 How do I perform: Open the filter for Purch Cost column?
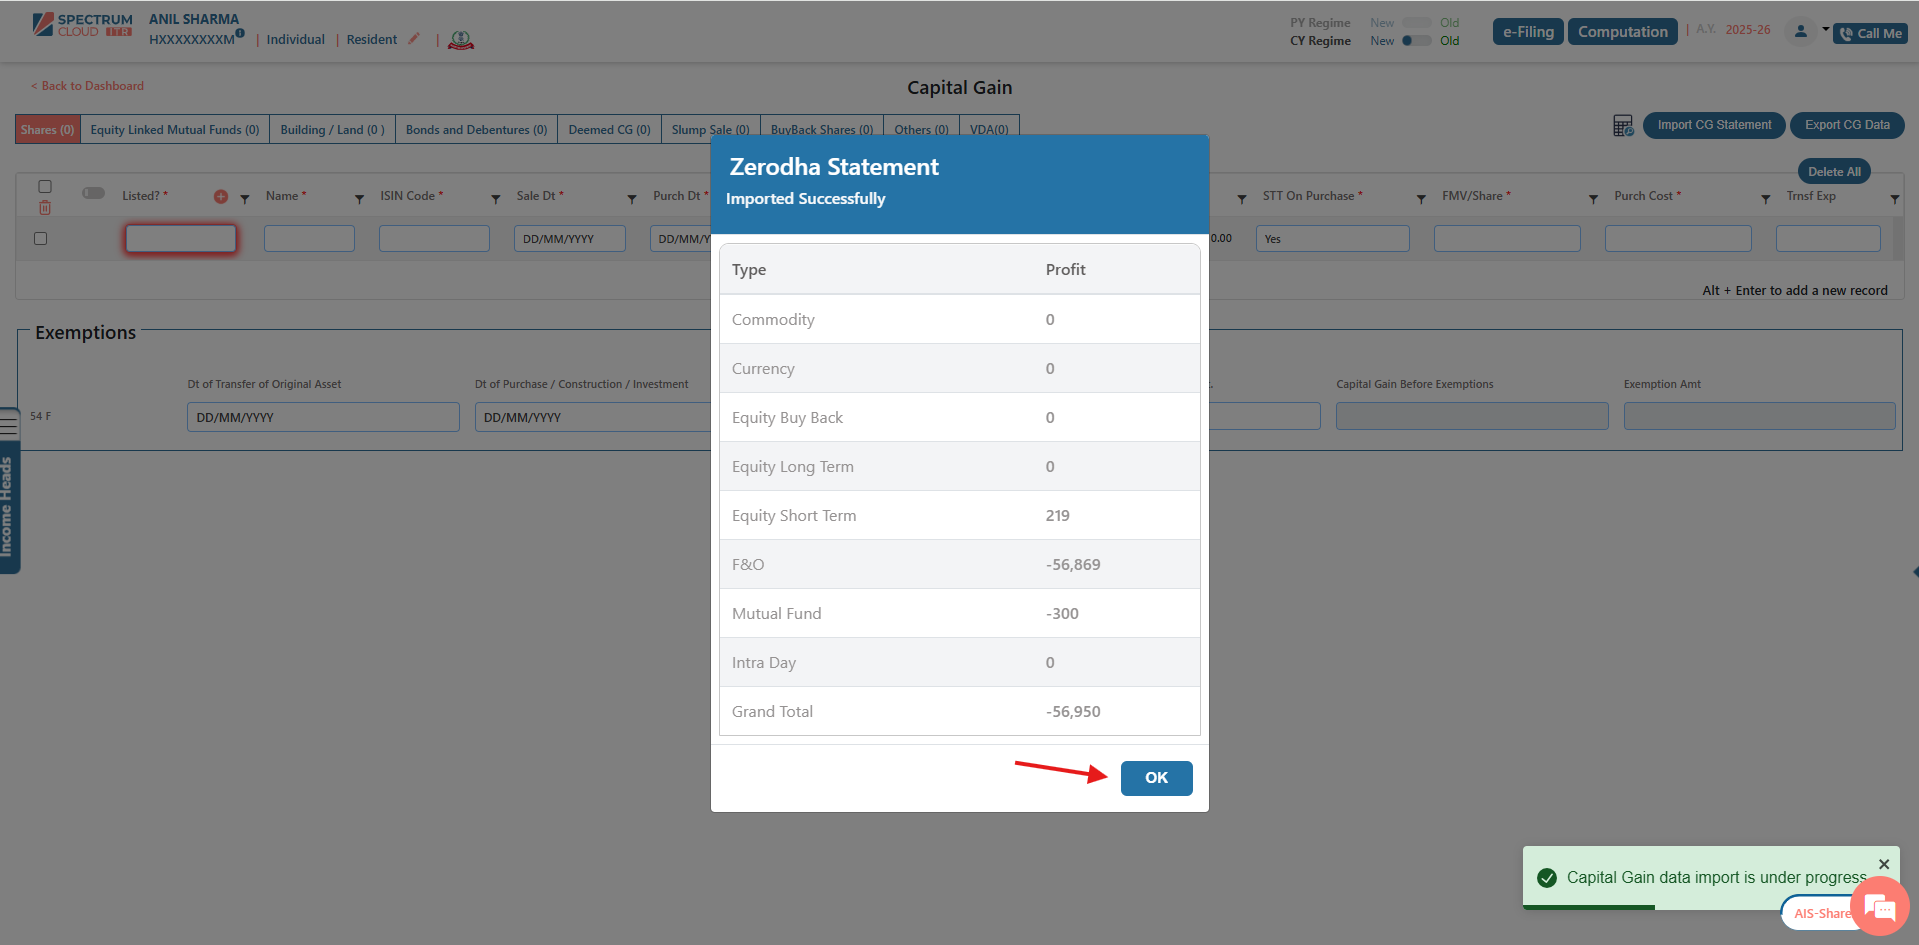click(1765, 199)
